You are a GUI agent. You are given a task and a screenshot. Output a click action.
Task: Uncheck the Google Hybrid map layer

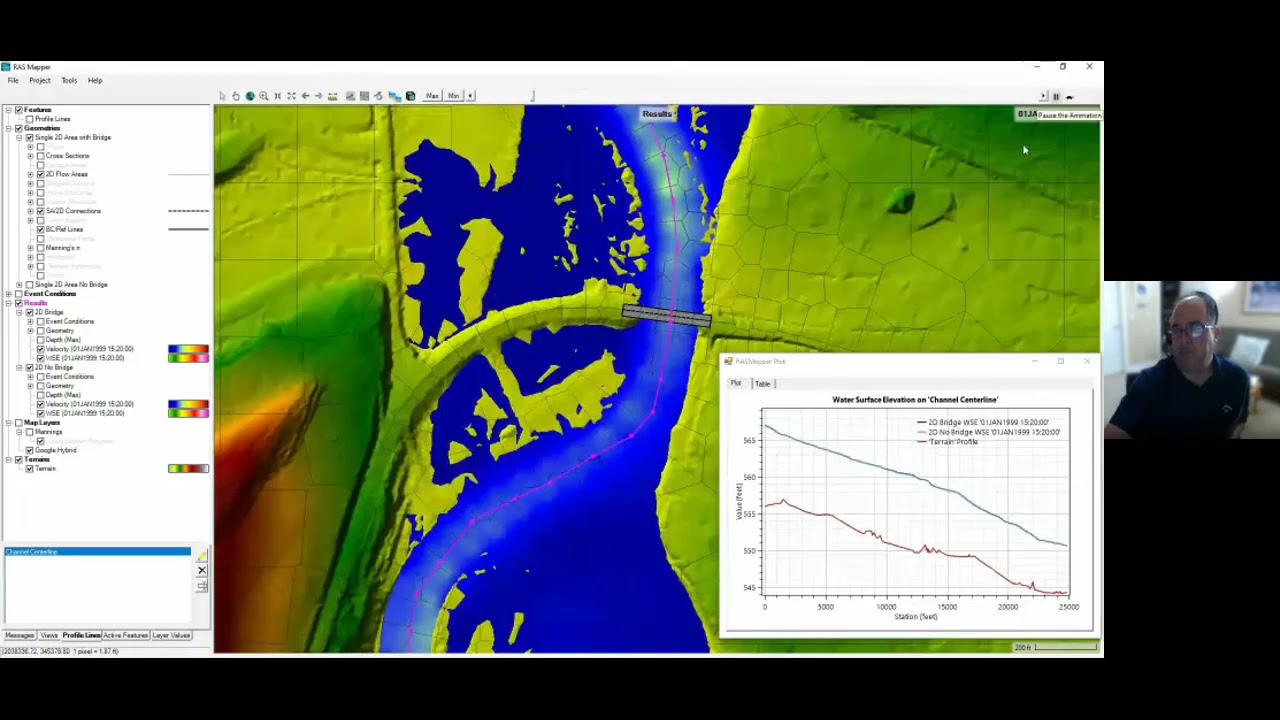(29, 450)
